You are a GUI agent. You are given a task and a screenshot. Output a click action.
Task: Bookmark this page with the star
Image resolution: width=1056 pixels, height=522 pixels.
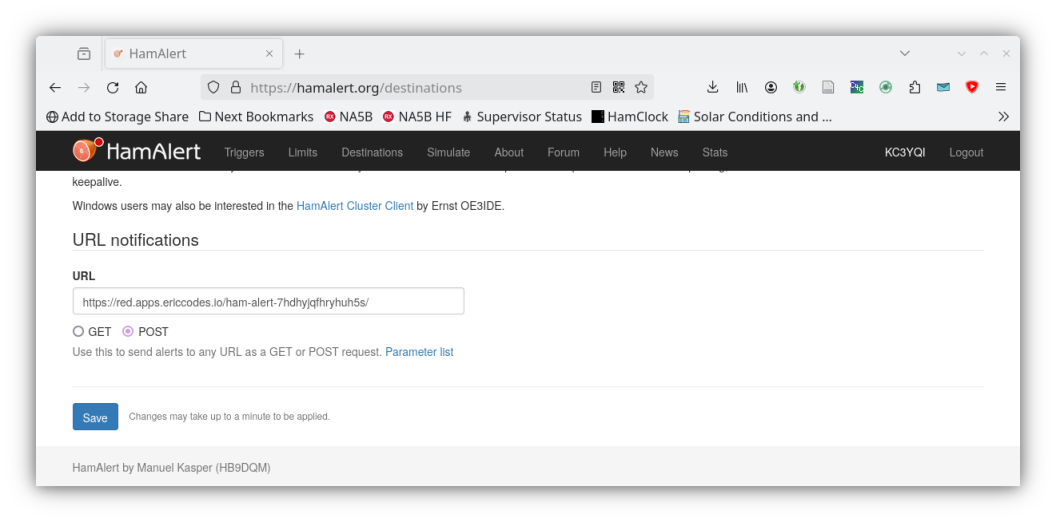click(641, 87)
